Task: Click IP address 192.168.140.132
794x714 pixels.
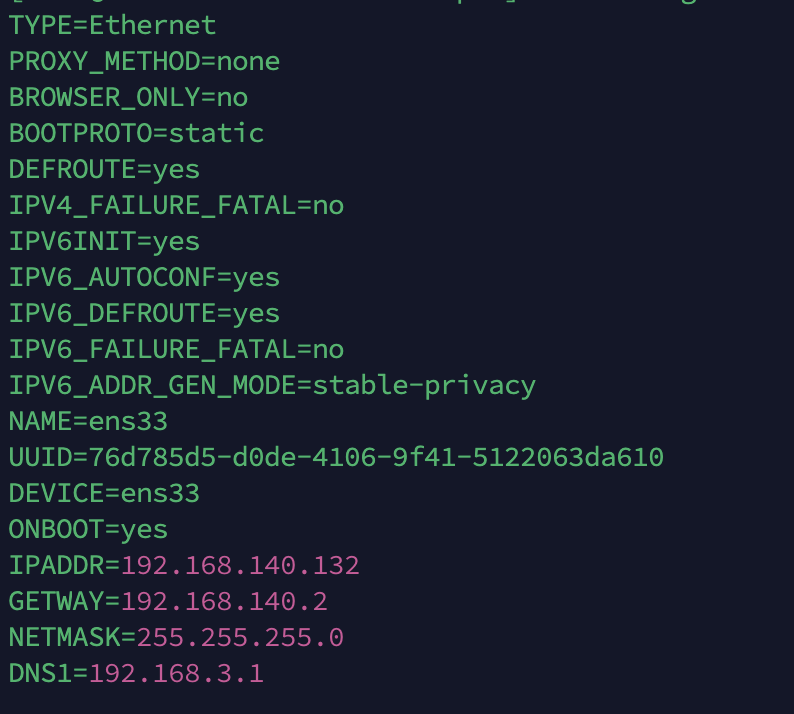Action: 240,566
